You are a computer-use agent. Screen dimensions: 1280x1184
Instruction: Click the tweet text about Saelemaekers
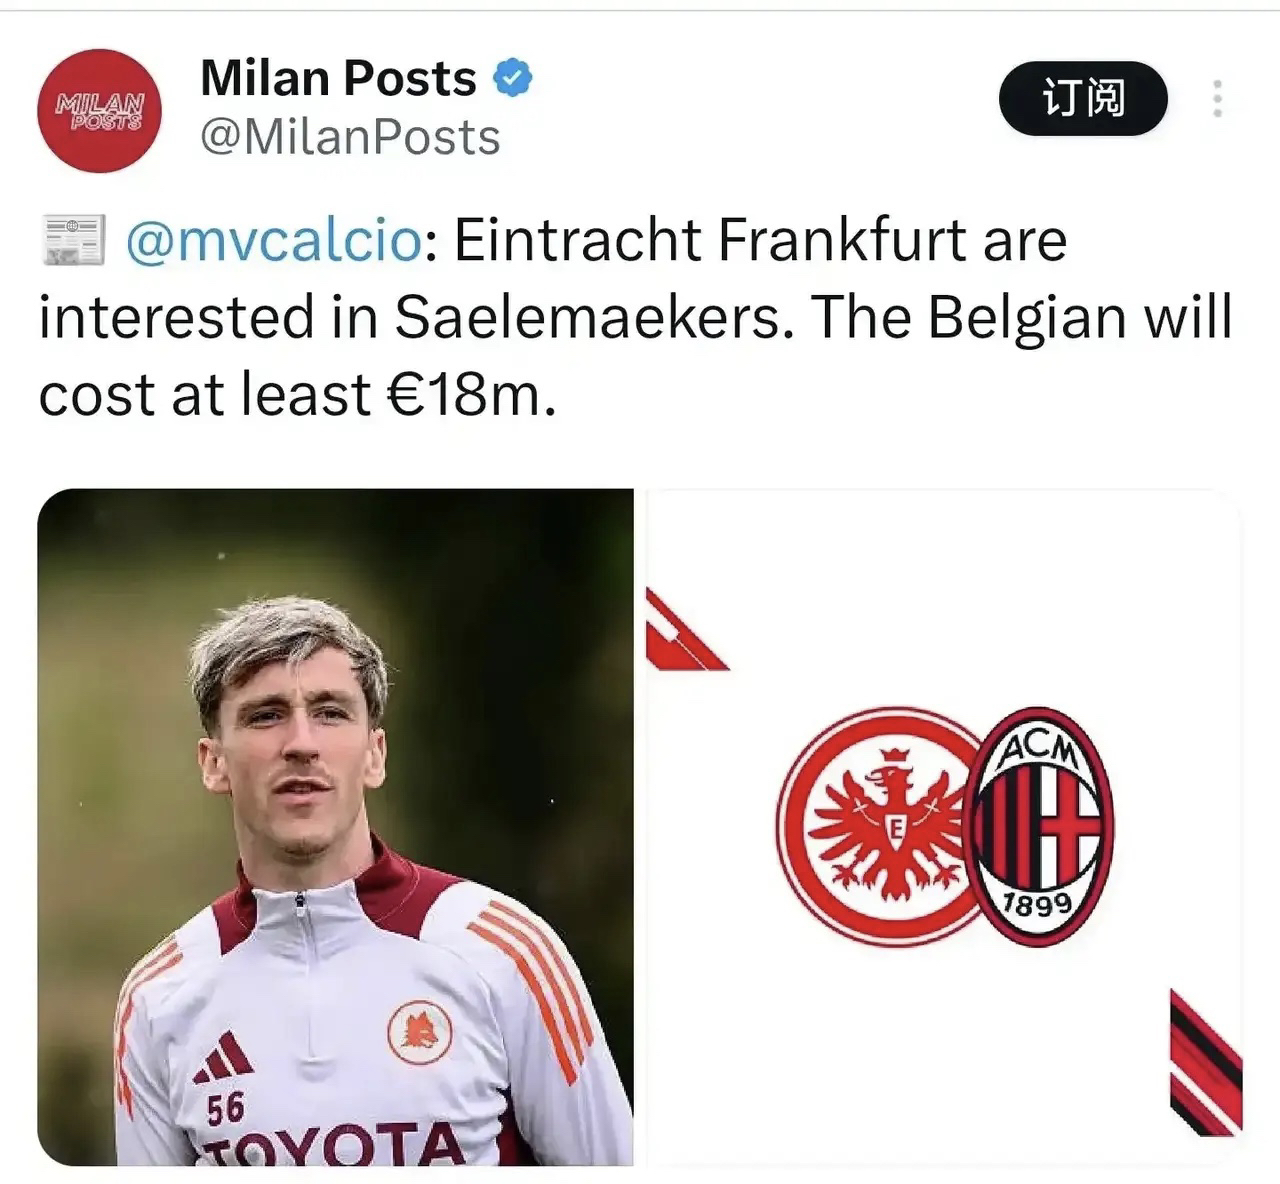click(x=636, y=317)
